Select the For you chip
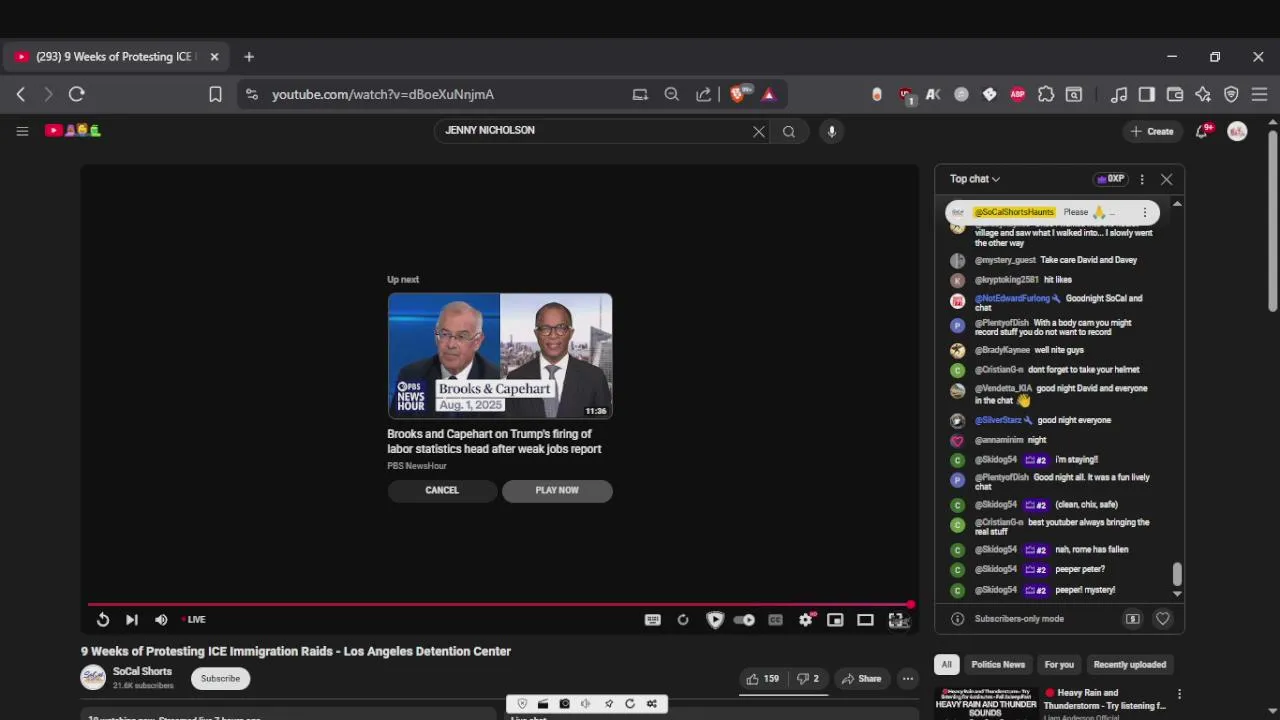Viewport: 1280px width, 720px height. pos(1059,665)
